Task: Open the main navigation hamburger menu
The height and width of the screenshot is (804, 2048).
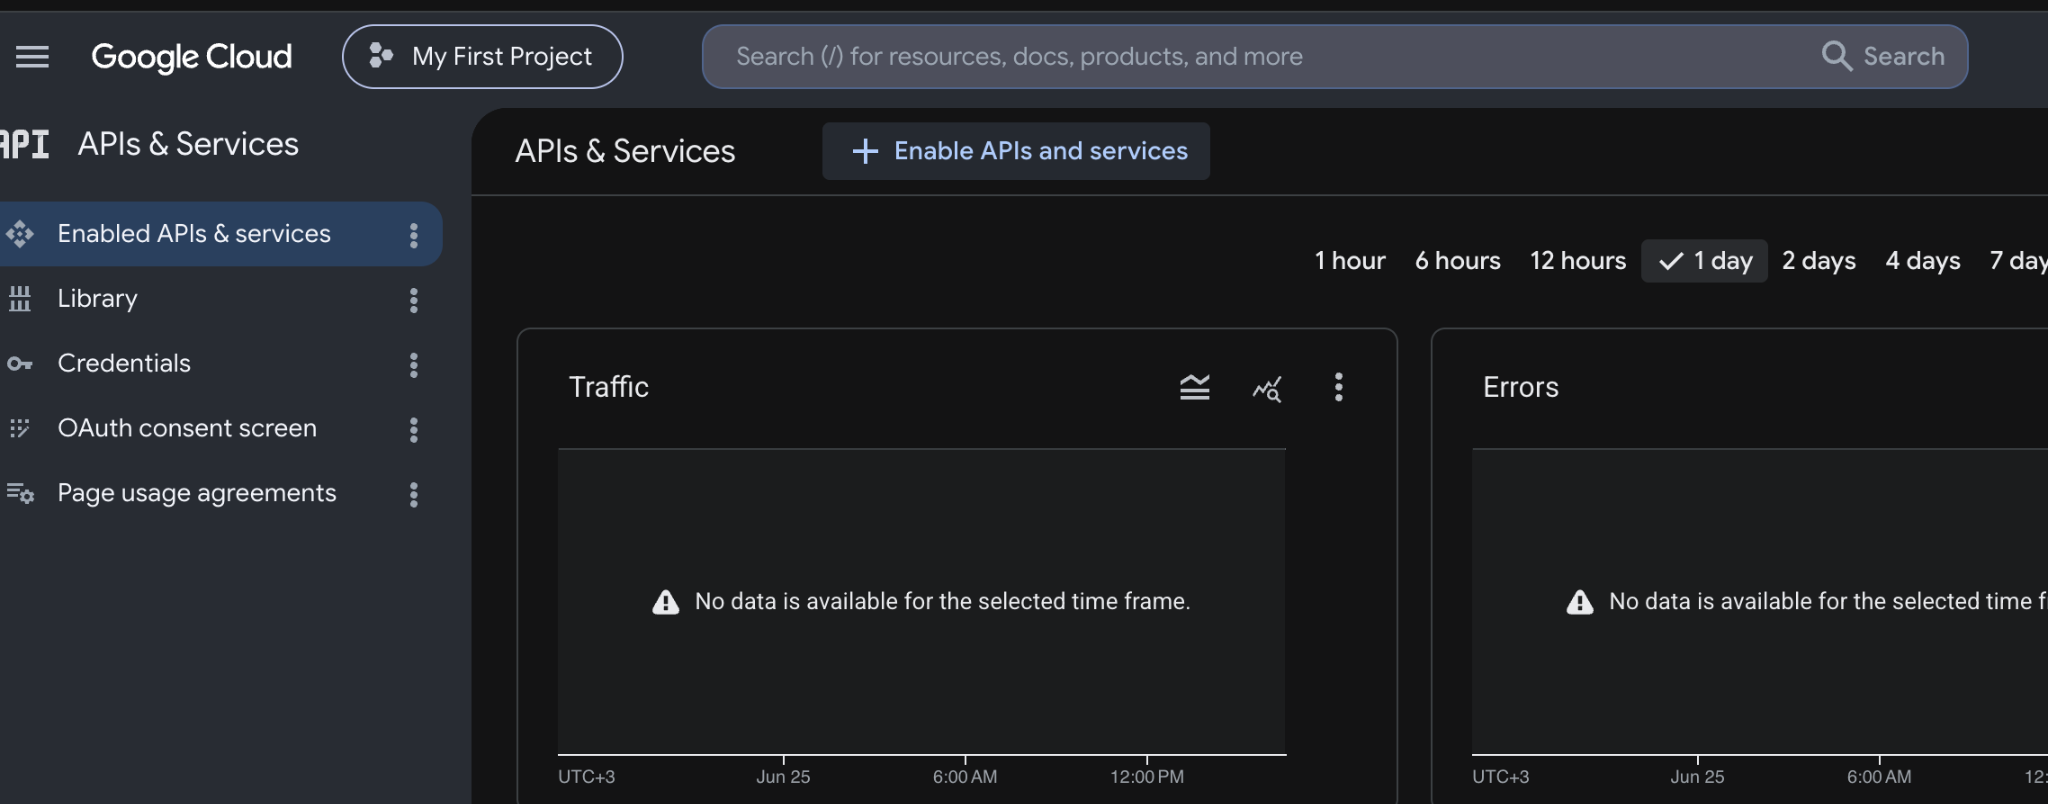Action: point(32,57)
